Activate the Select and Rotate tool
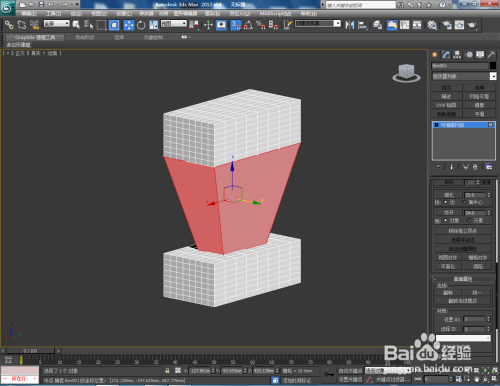The width and height of the screenshot is (500, 386). tap(141, 25)
